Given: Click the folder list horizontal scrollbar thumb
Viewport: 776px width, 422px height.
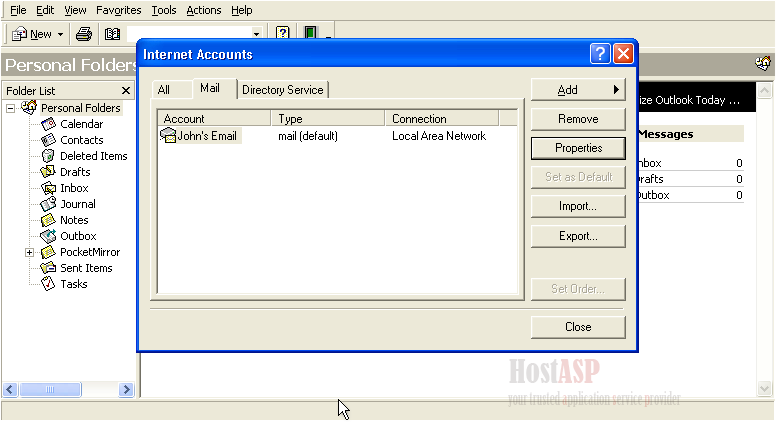Looking at the screenshot, I should click(50, 389).
